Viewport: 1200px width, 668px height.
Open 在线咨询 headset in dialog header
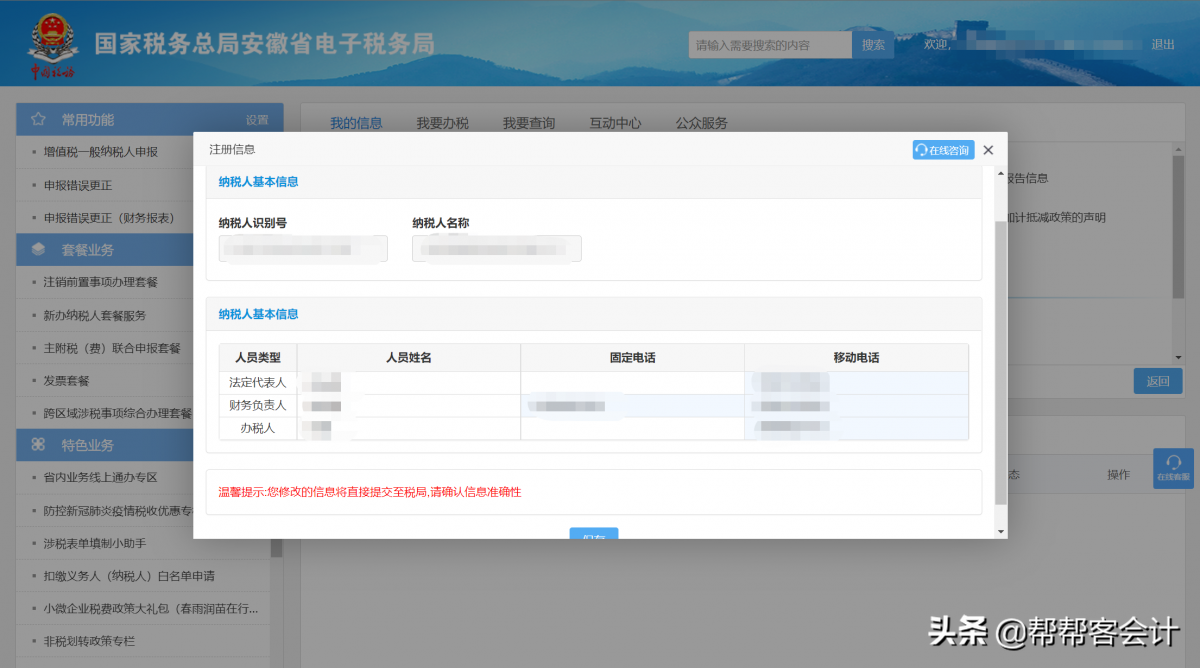[x=943, y=150]
